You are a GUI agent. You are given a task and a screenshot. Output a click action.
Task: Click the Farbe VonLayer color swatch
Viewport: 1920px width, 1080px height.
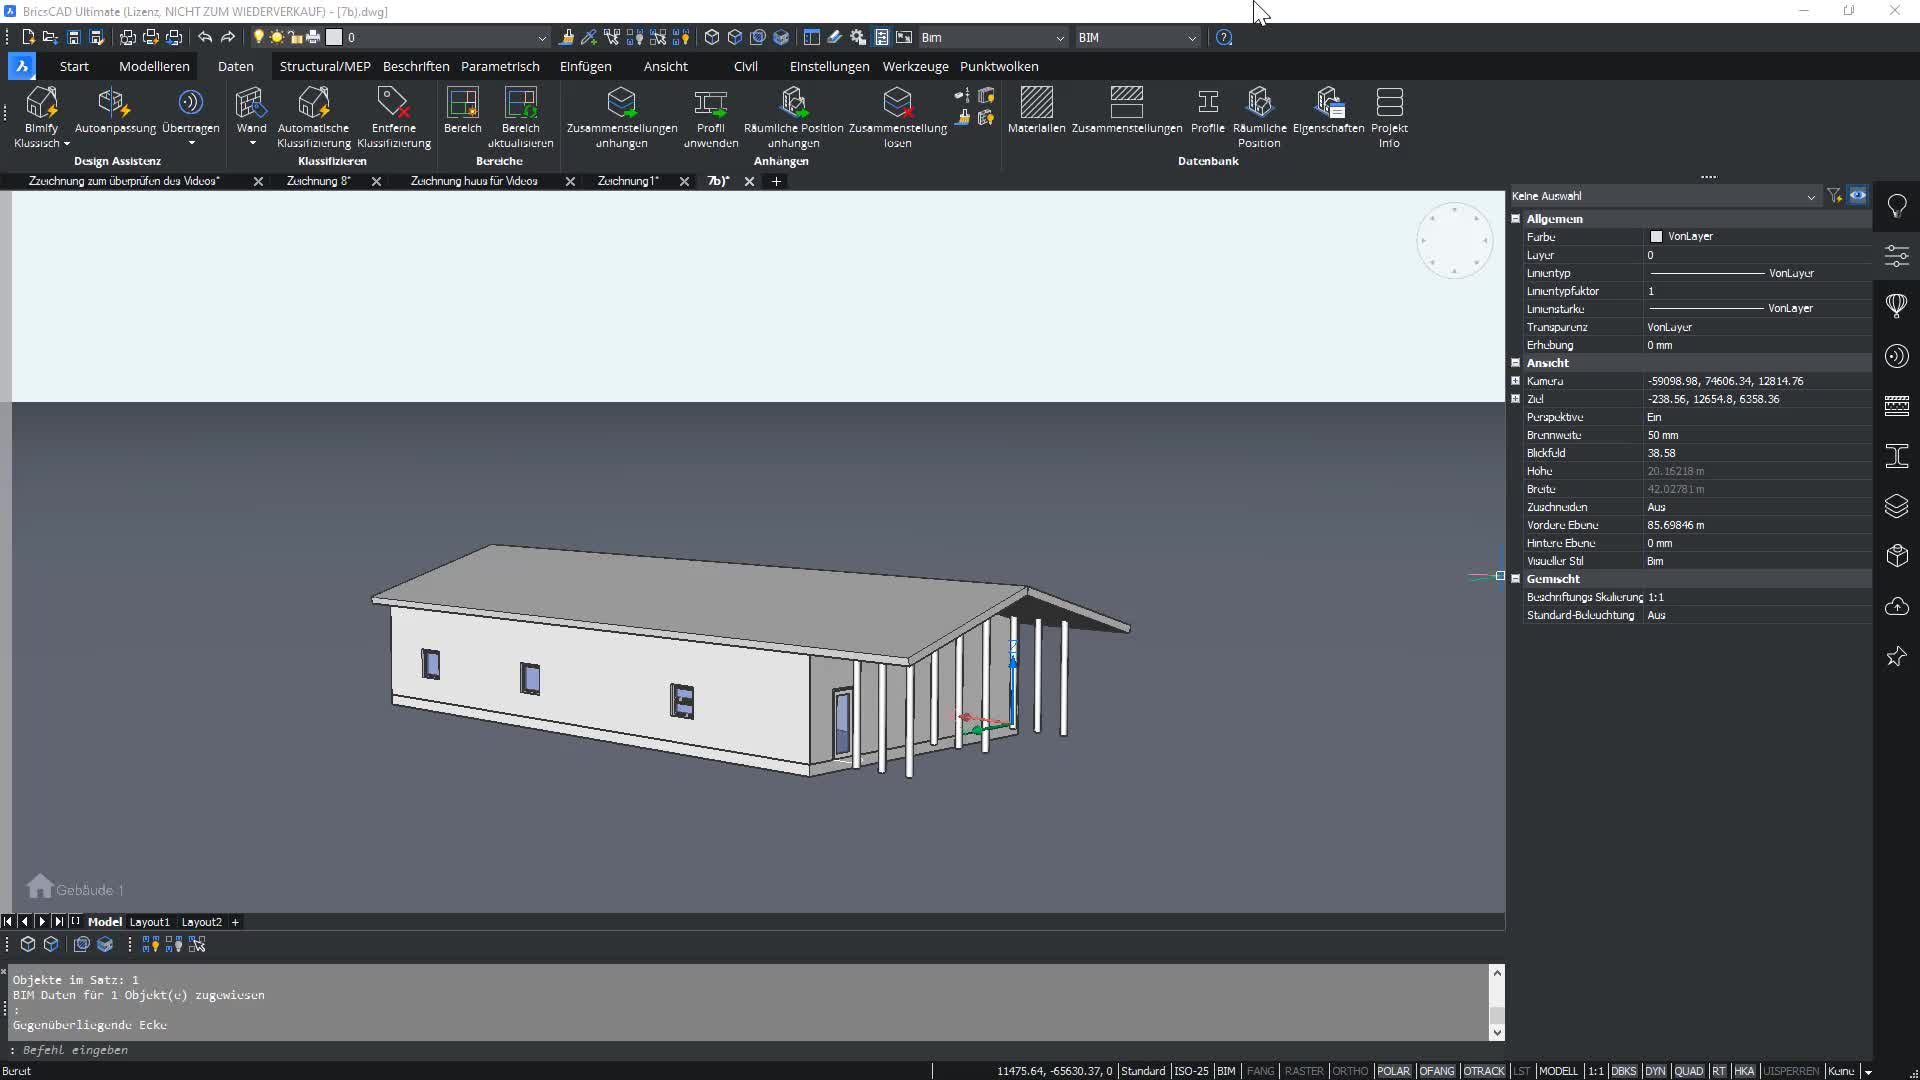click(x=1656, y=236)
